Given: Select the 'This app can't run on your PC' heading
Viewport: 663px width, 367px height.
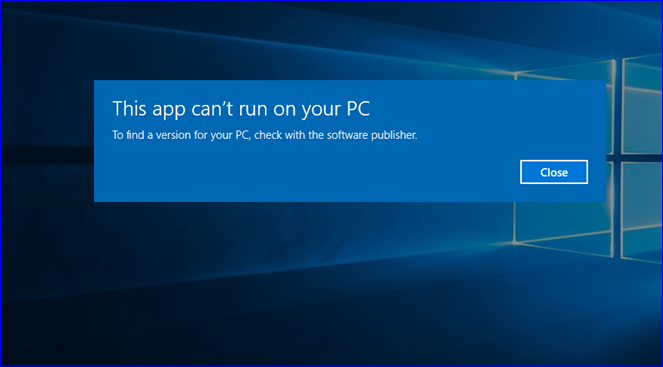Looking at the screenshot, I should (x=241, y=109).
